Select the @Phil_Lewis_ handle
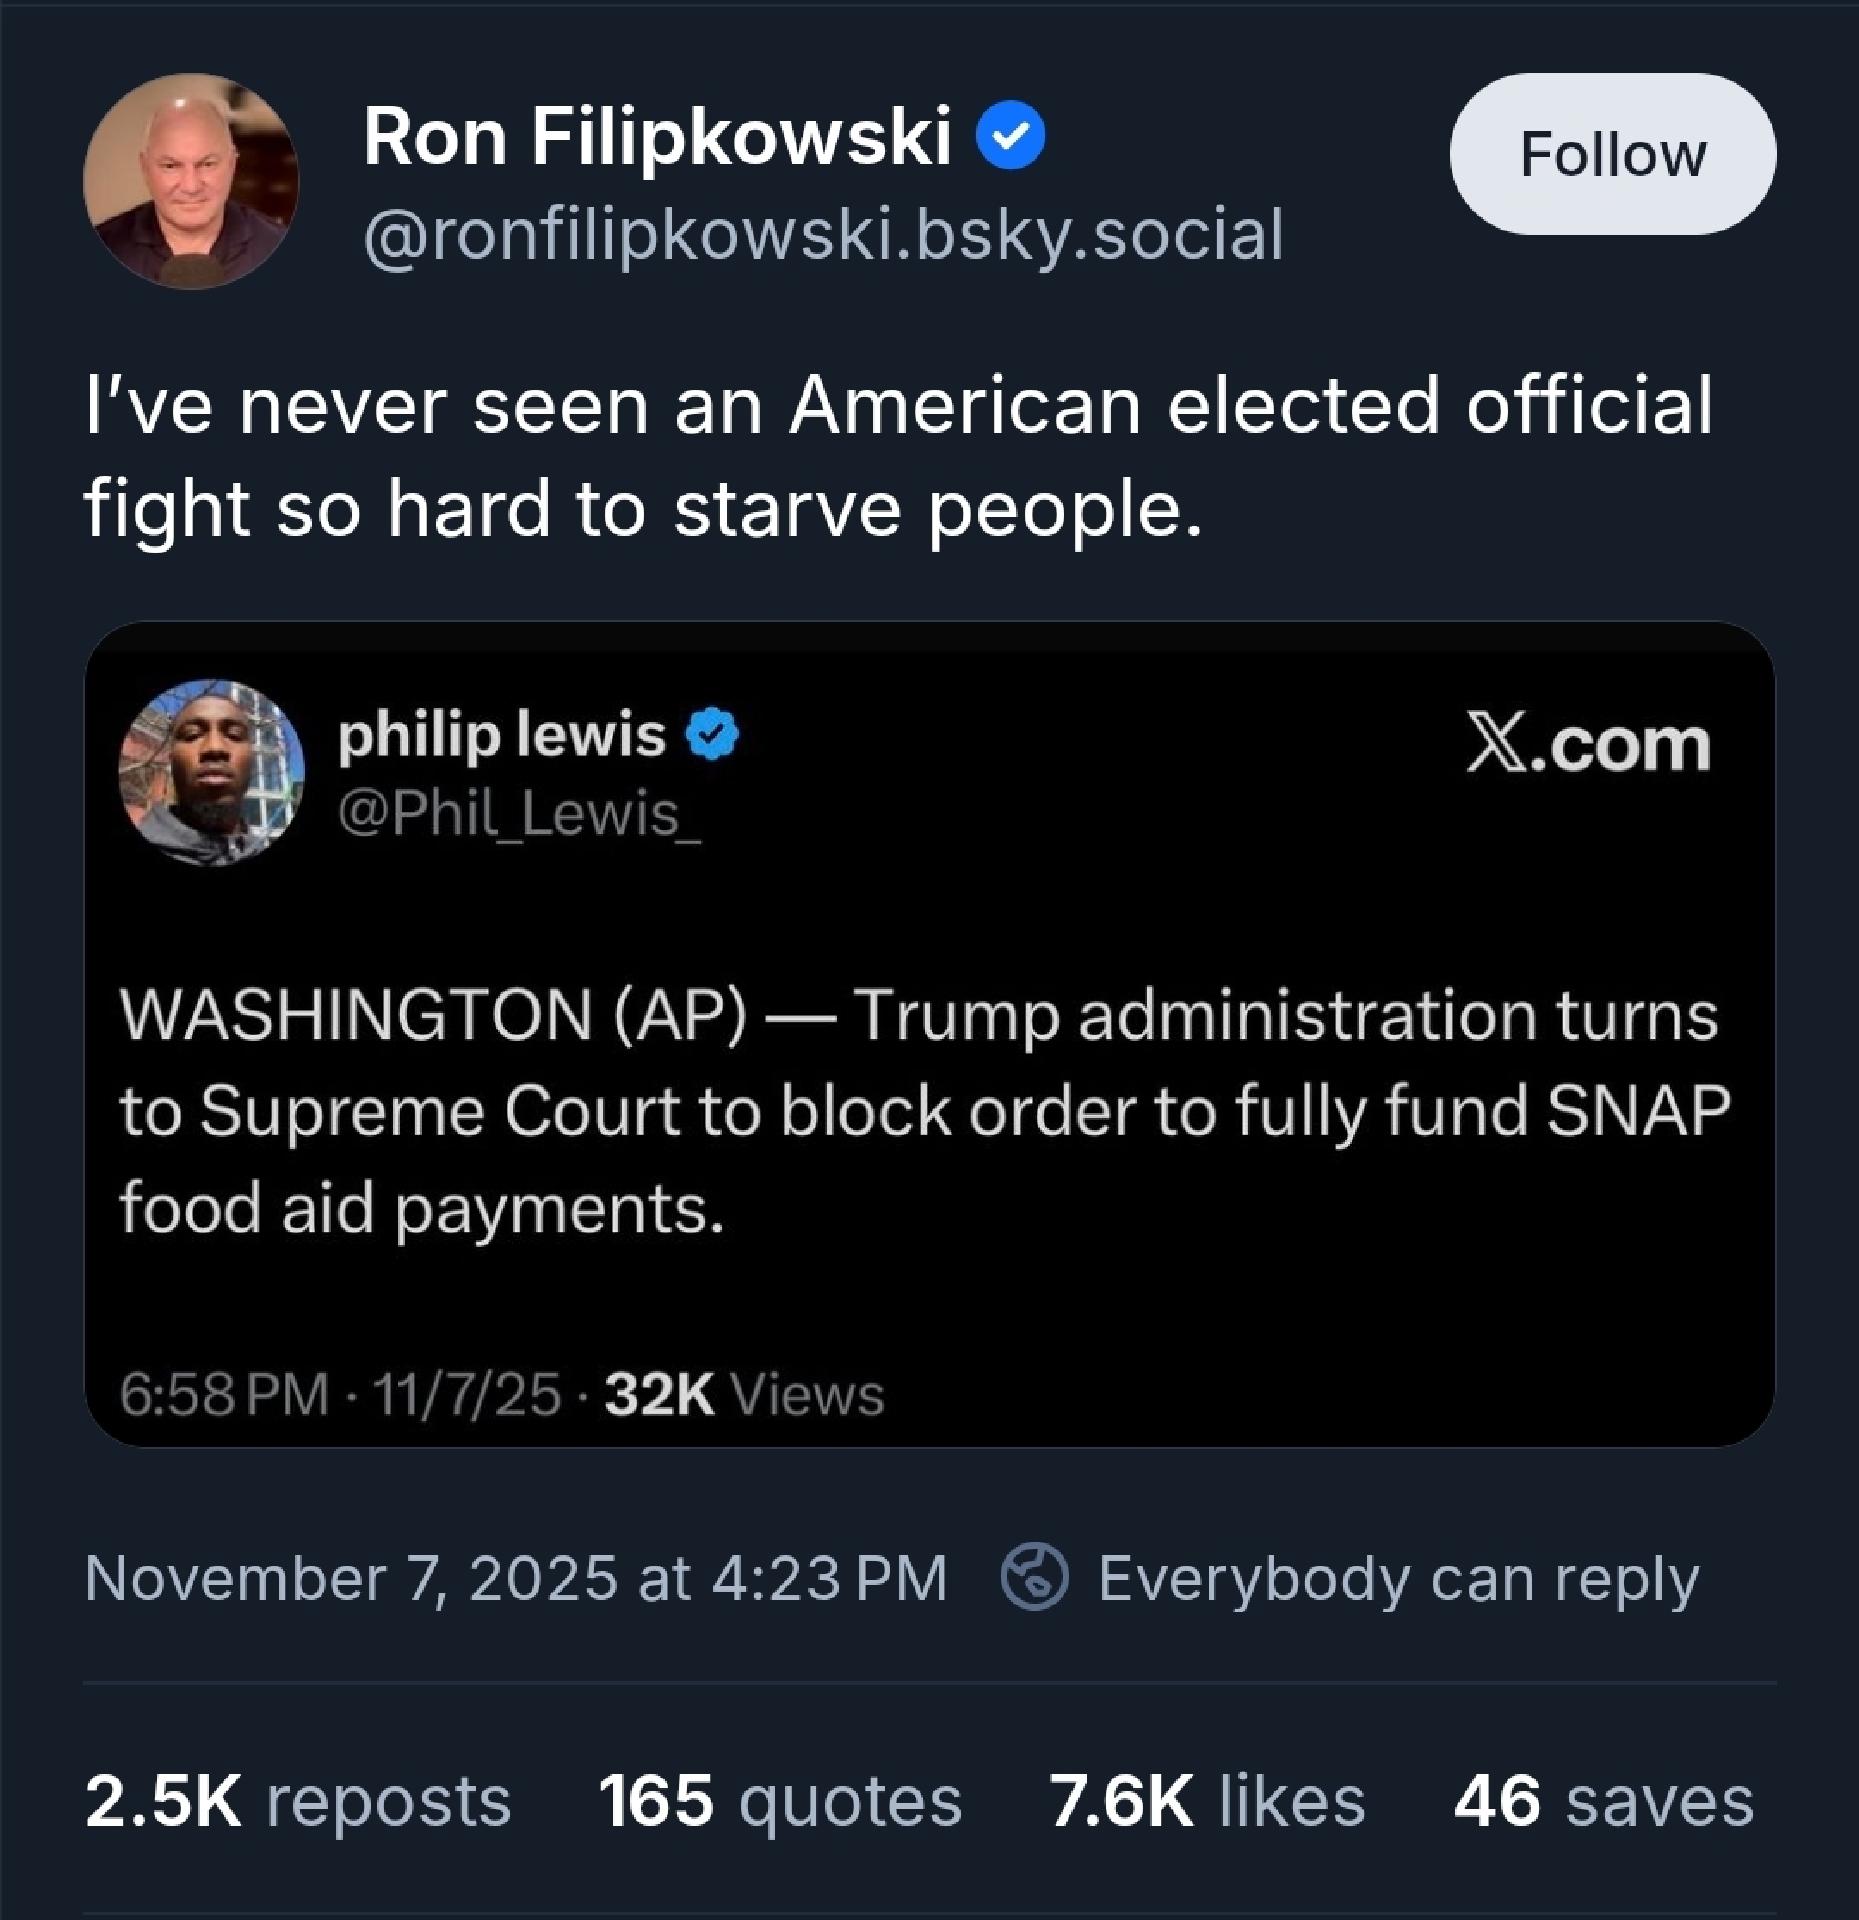Screen dimensions: 1859x1920 click(519, 814)
